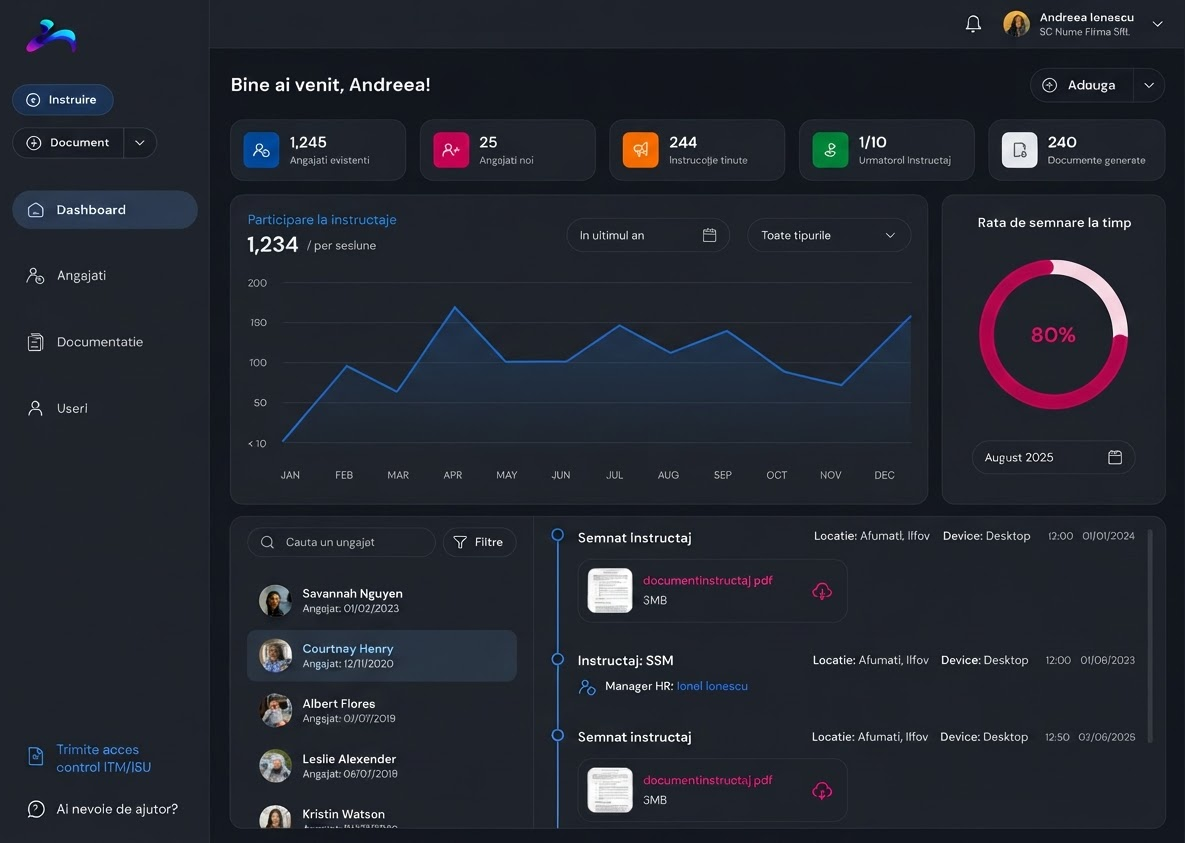Go to the Dashboard menu item

click(x=105, y=209)
